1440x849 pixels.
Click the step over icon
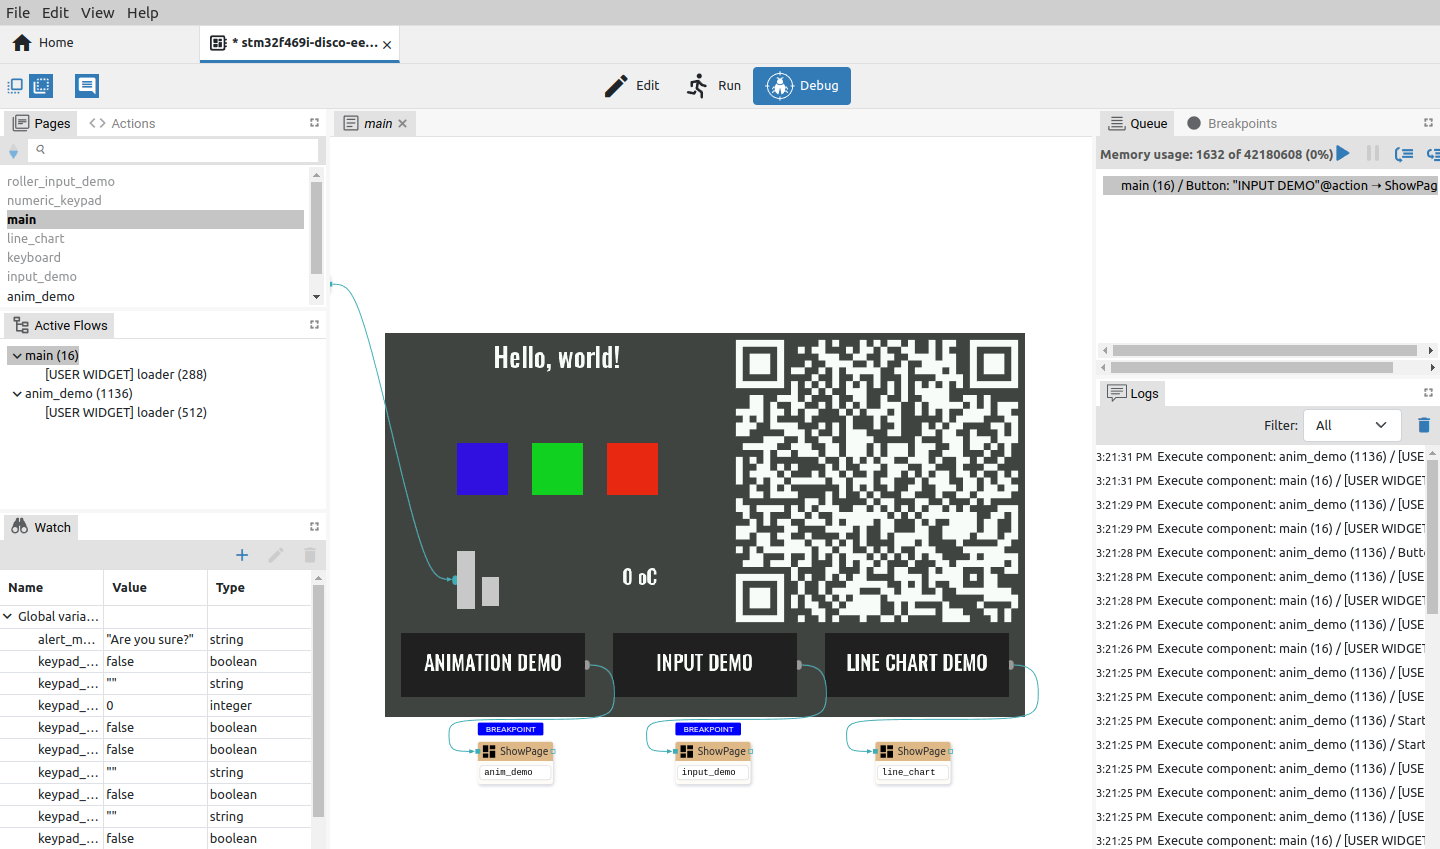(1404, 154)
